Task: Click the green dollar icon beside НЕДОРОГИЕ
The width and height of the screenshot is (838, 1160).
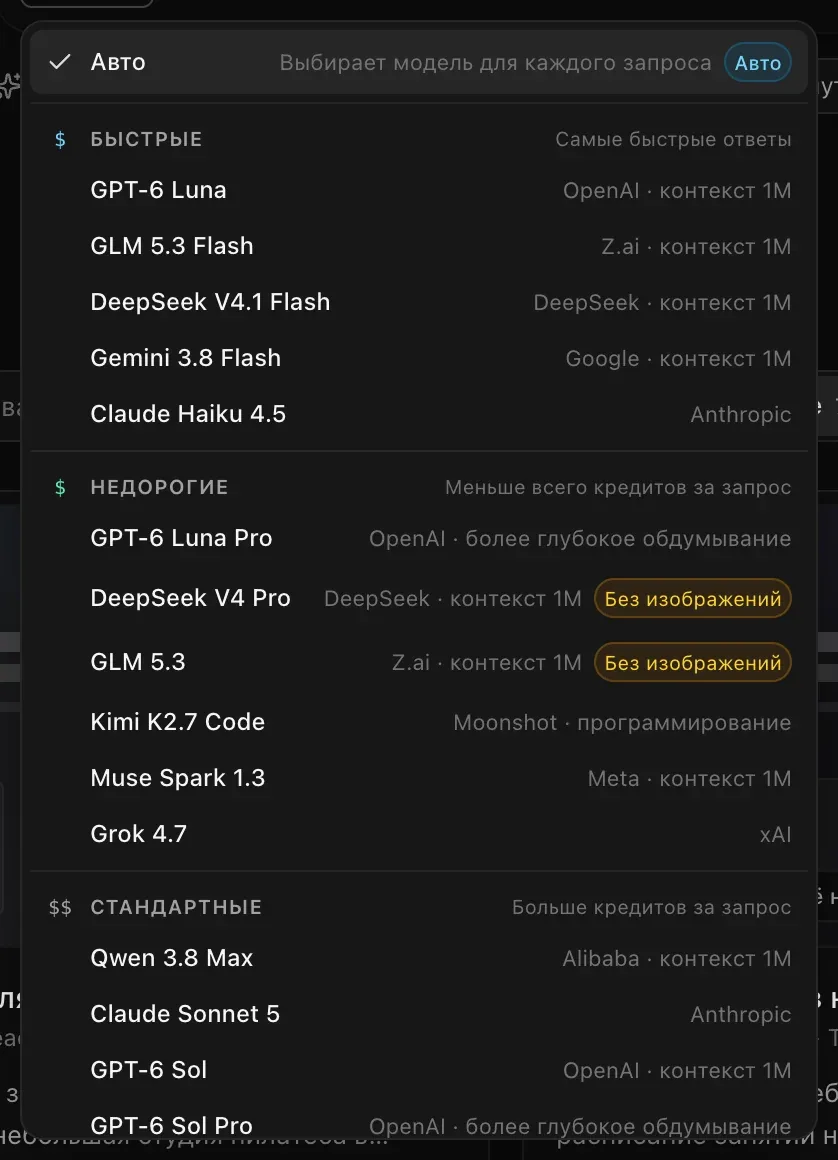Action: (60, 488)
